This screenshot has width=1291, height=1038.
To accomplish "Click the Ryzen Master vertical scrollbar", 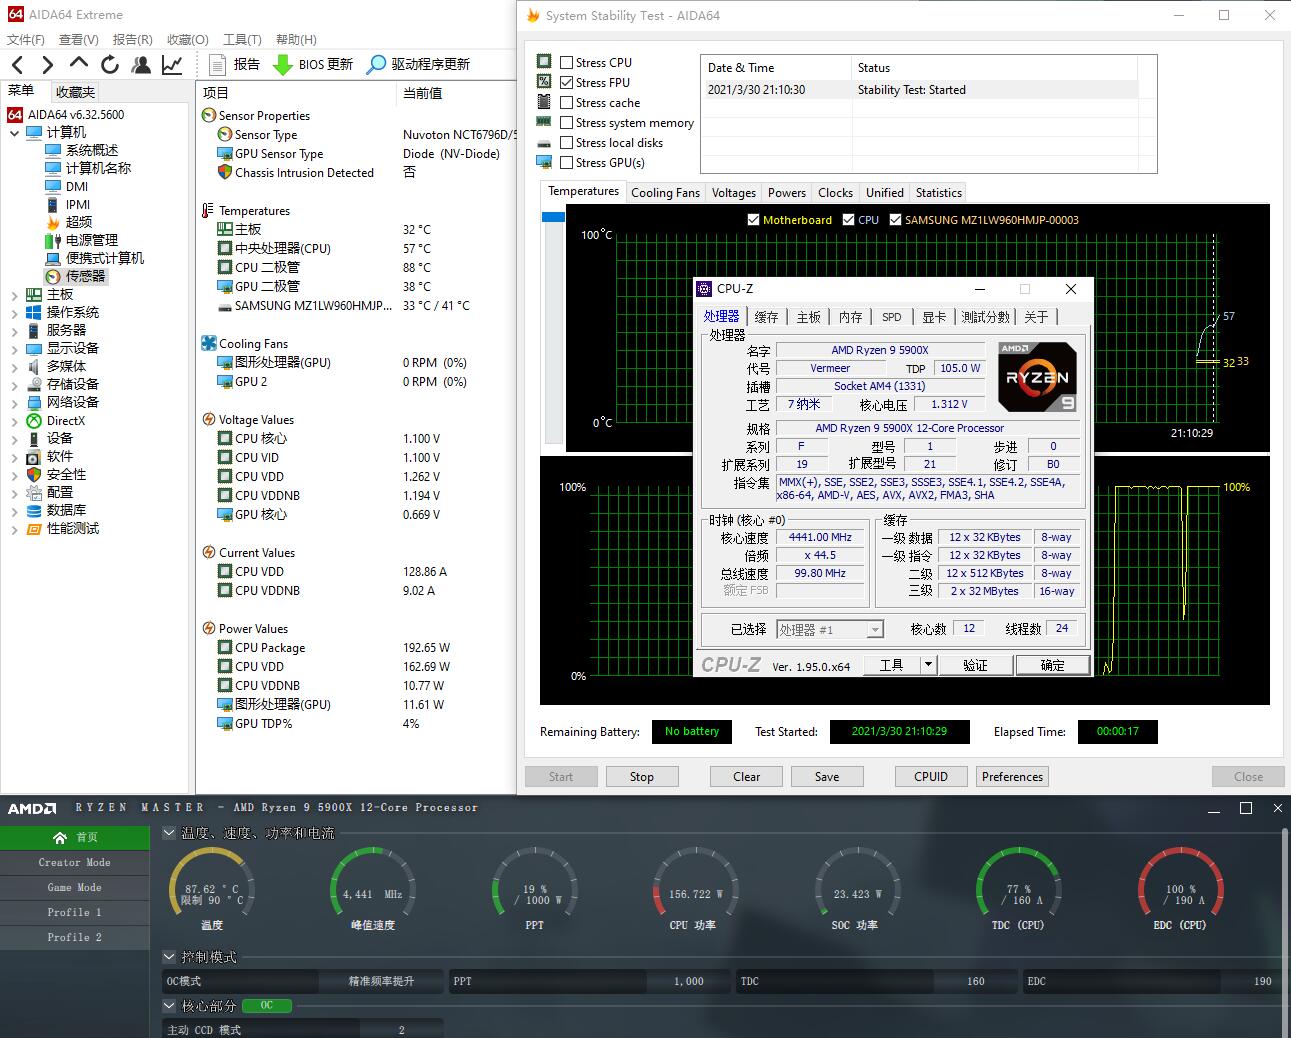I will coord(1284,930).
